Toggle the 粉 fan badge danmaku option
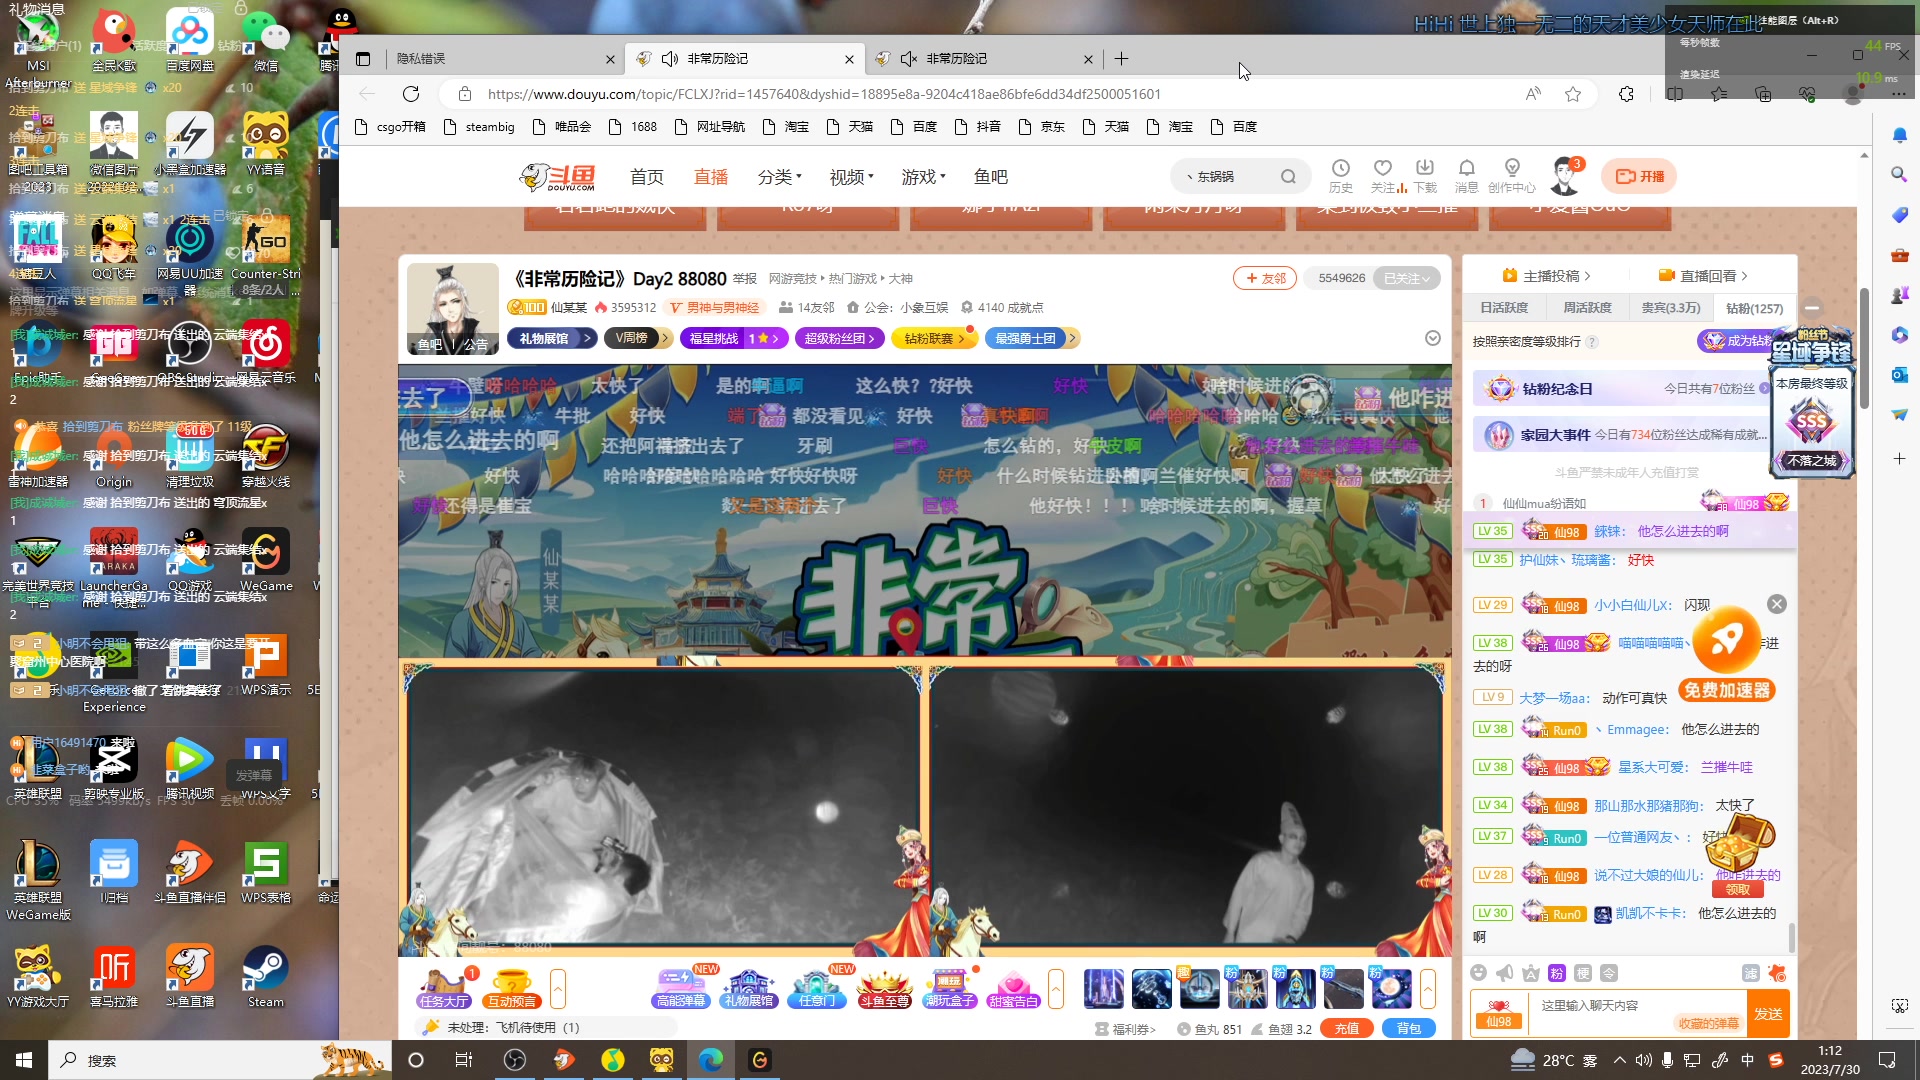Screen dimensions: 1920x1080 (1557, 973)
